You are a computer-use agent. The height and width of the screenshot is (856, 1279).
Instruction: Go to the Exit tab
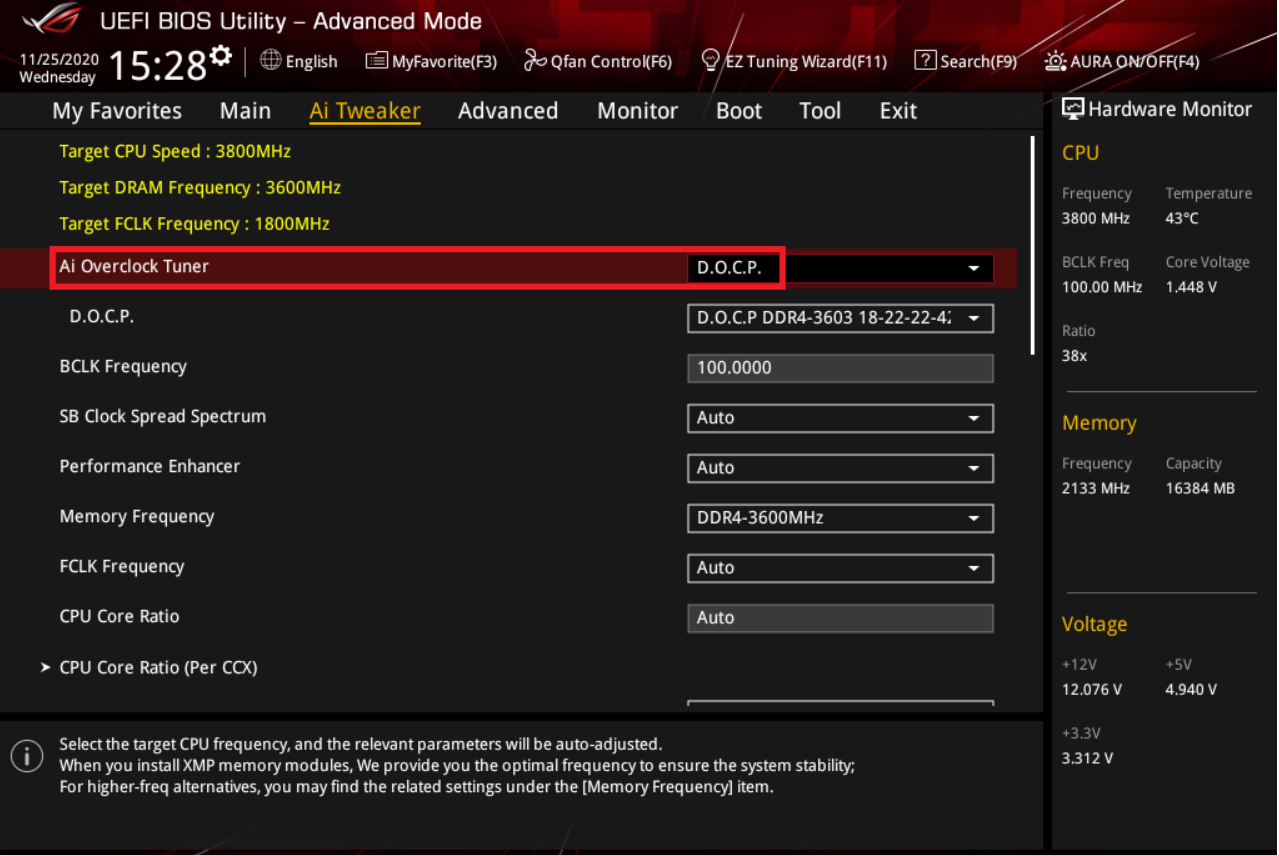click(x=898, y=111)
